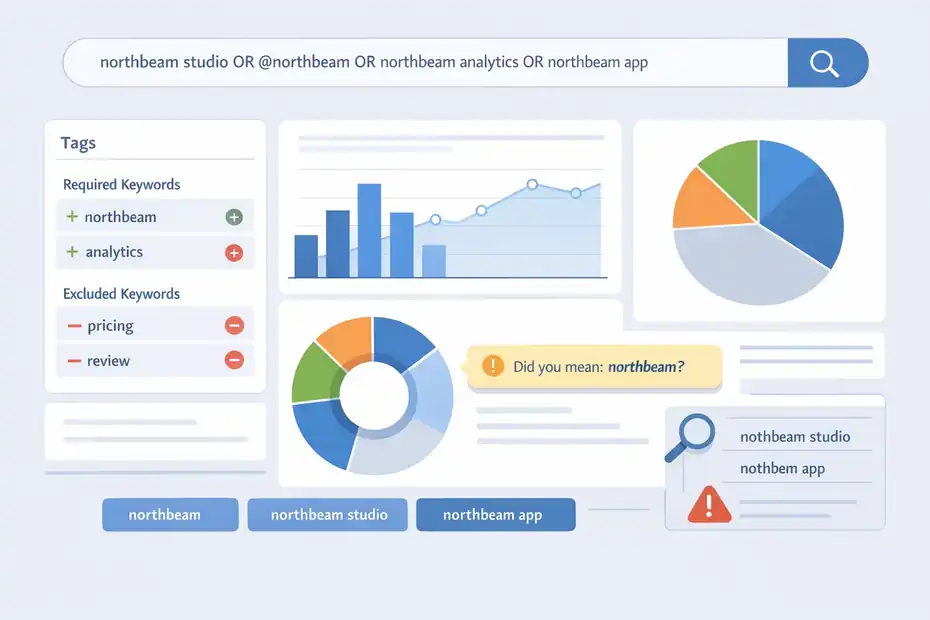Screen dimensions: 930x620
Task: Remove the pricing excluded keyword
Action: (x=234, y=325)
